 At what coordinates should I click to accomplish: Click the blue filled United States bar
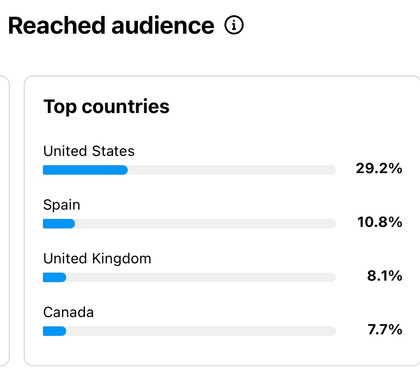tap(85, 170)
